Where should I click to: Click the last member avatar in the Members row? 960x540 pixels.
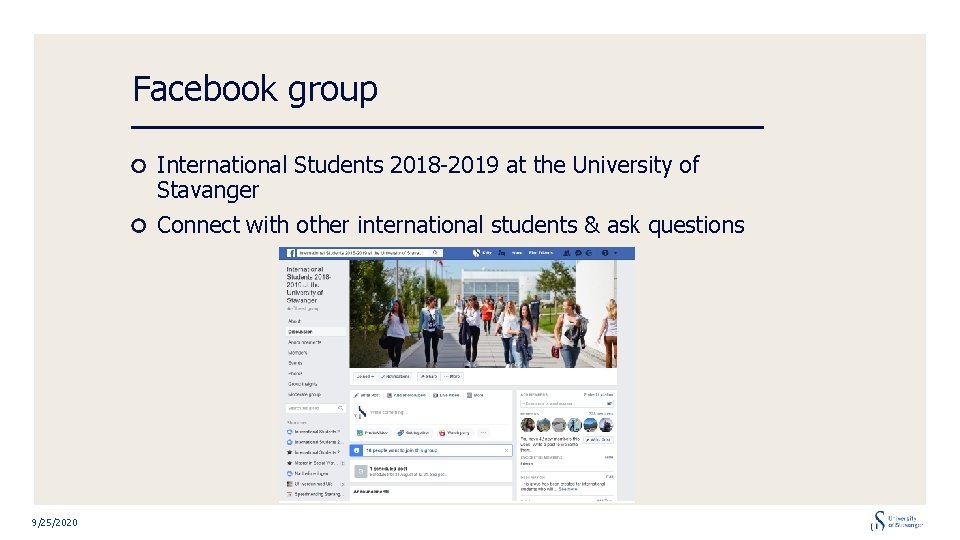(x=606, y=424)
